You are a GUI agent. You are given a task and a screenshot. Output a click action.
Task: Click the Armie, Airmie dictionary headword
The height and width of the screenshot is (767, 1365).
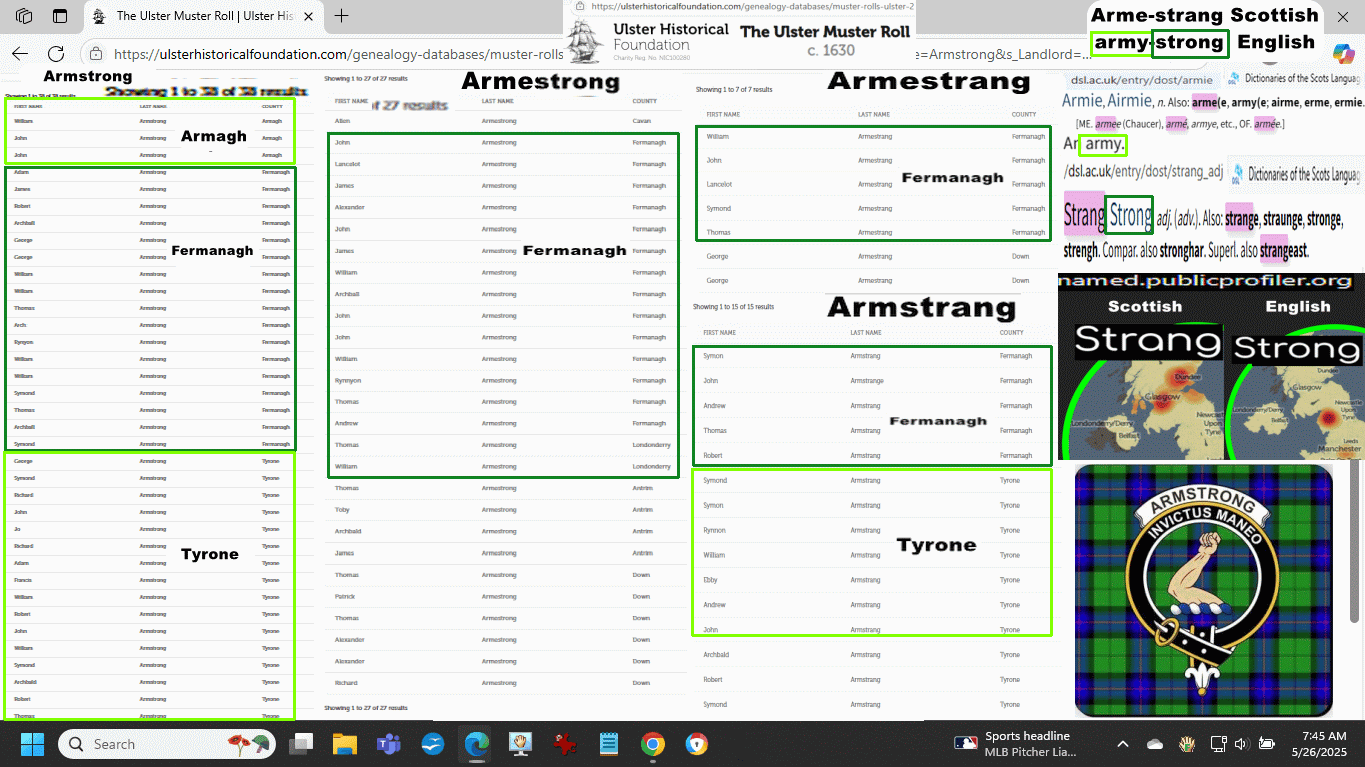coord(1107,101)
